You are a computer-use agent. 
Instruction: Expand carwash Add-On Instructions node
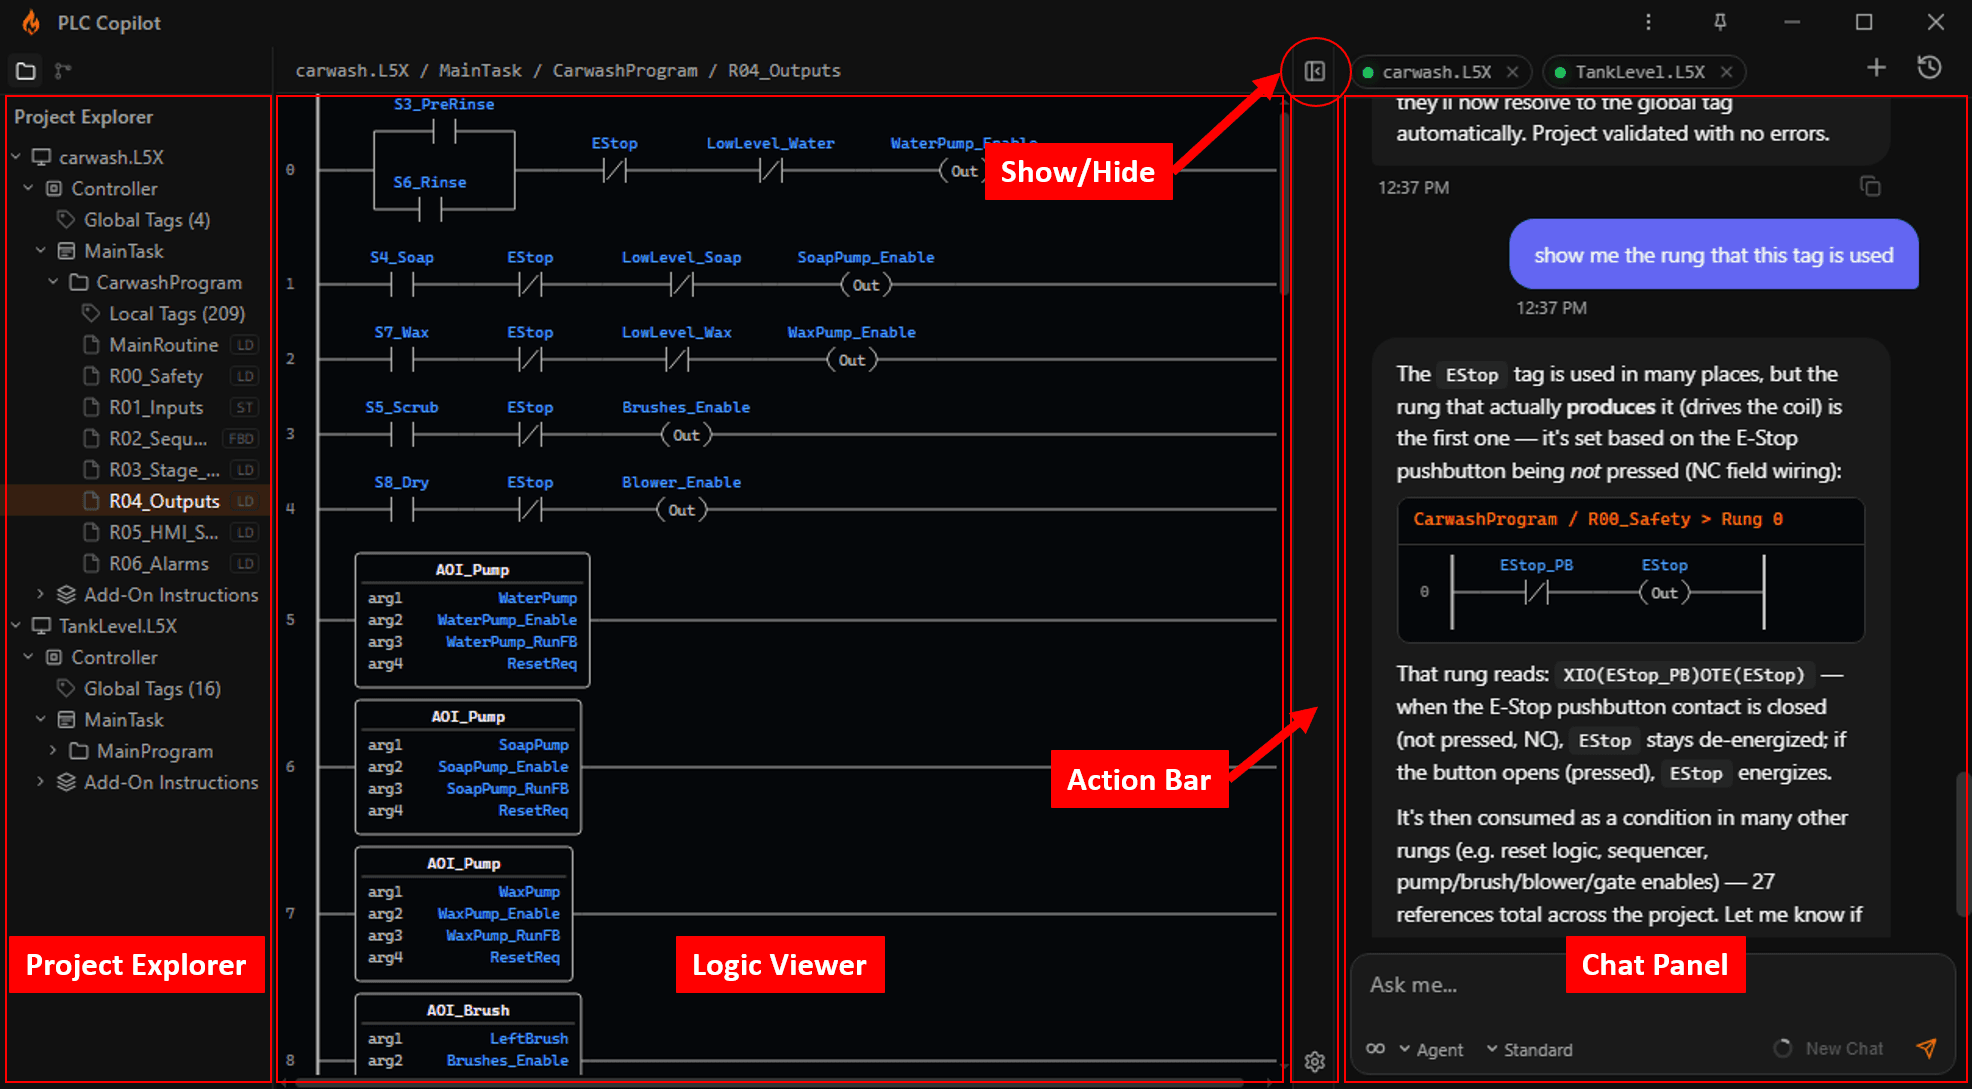pyautogui.click(x=41, y=595)
